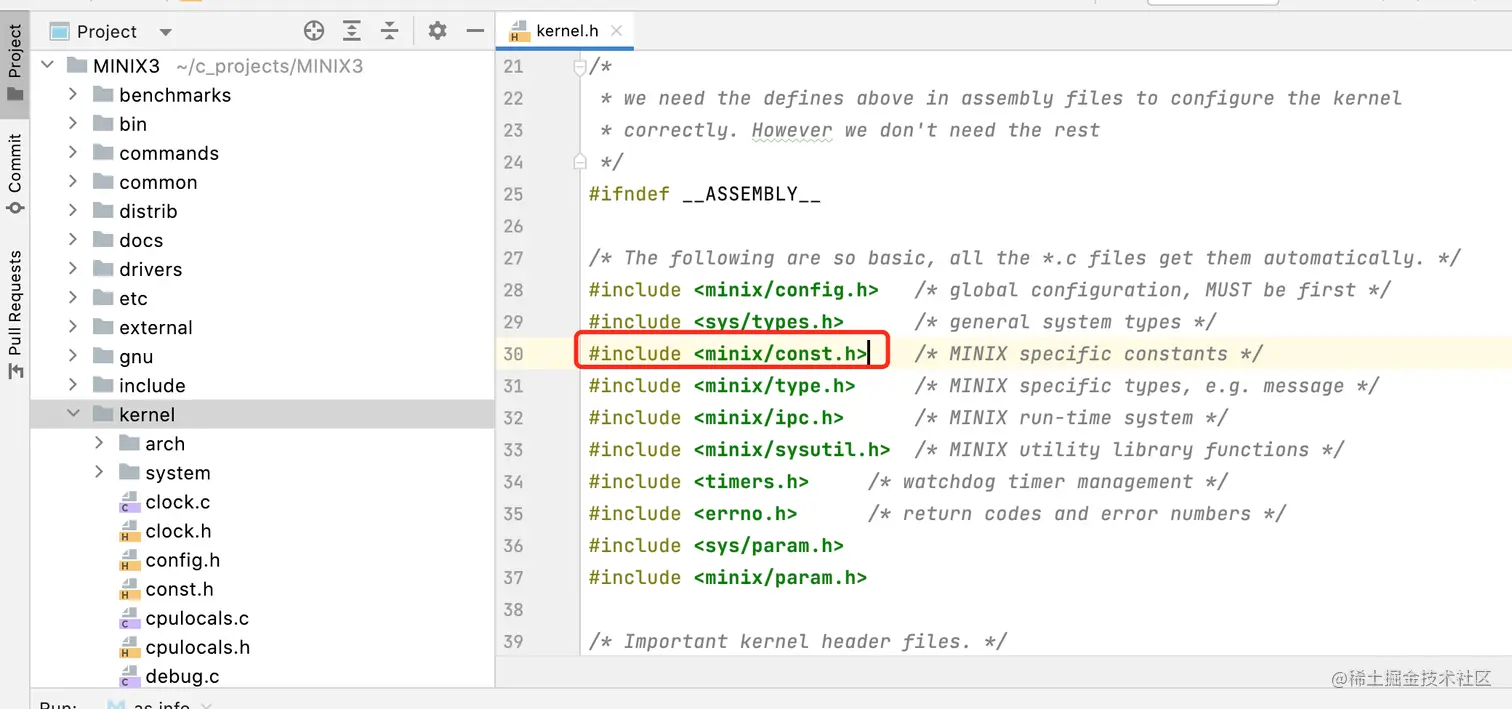
Task: Expand the external folder
Action: pos(73,327)
